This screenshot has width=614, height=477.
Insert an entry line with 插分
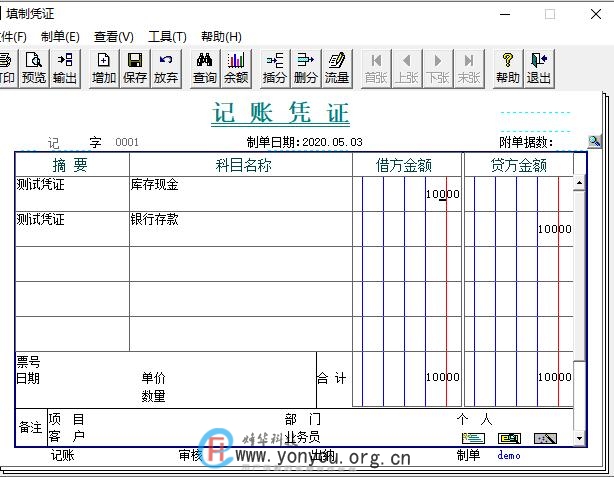click(x=275, y=68)
